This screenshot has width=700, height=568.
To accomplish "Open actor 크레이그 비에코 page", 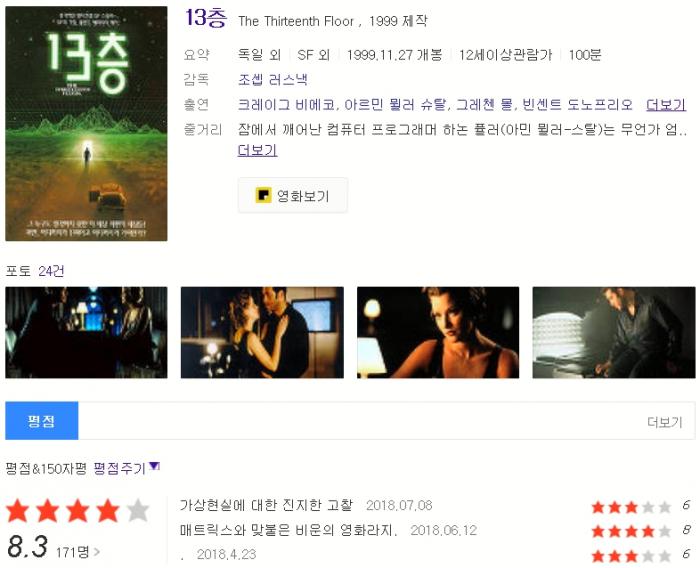I will [x=286, y=105].
